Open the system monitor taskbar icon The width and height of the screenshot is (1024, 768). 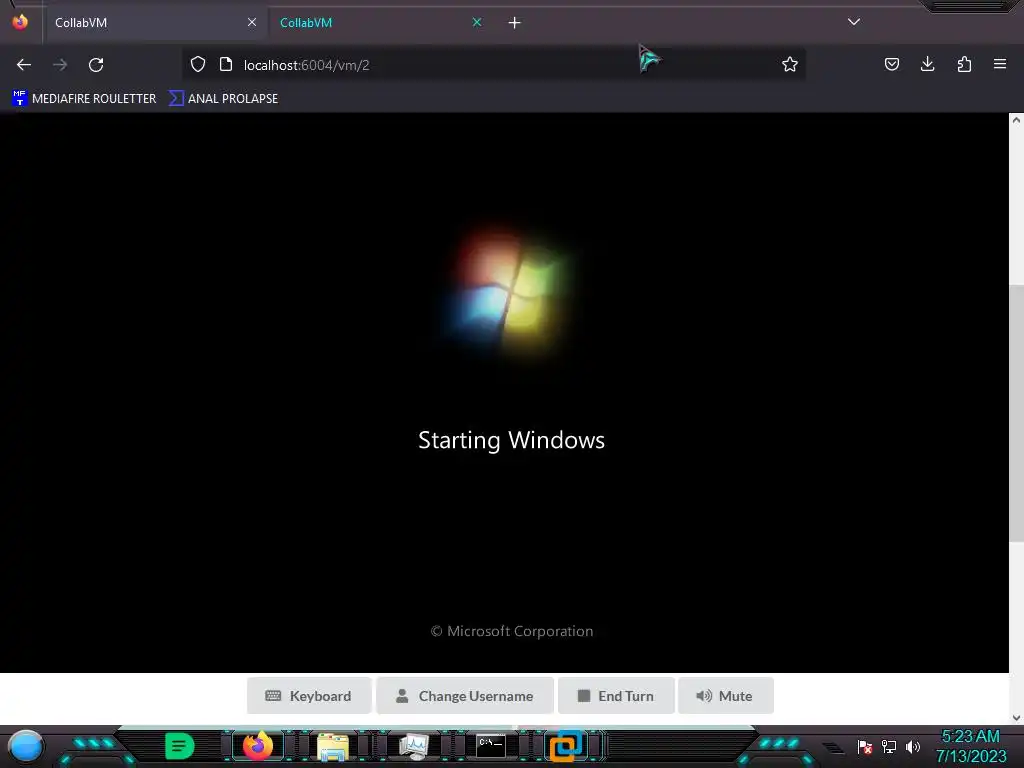click(413, 746)
